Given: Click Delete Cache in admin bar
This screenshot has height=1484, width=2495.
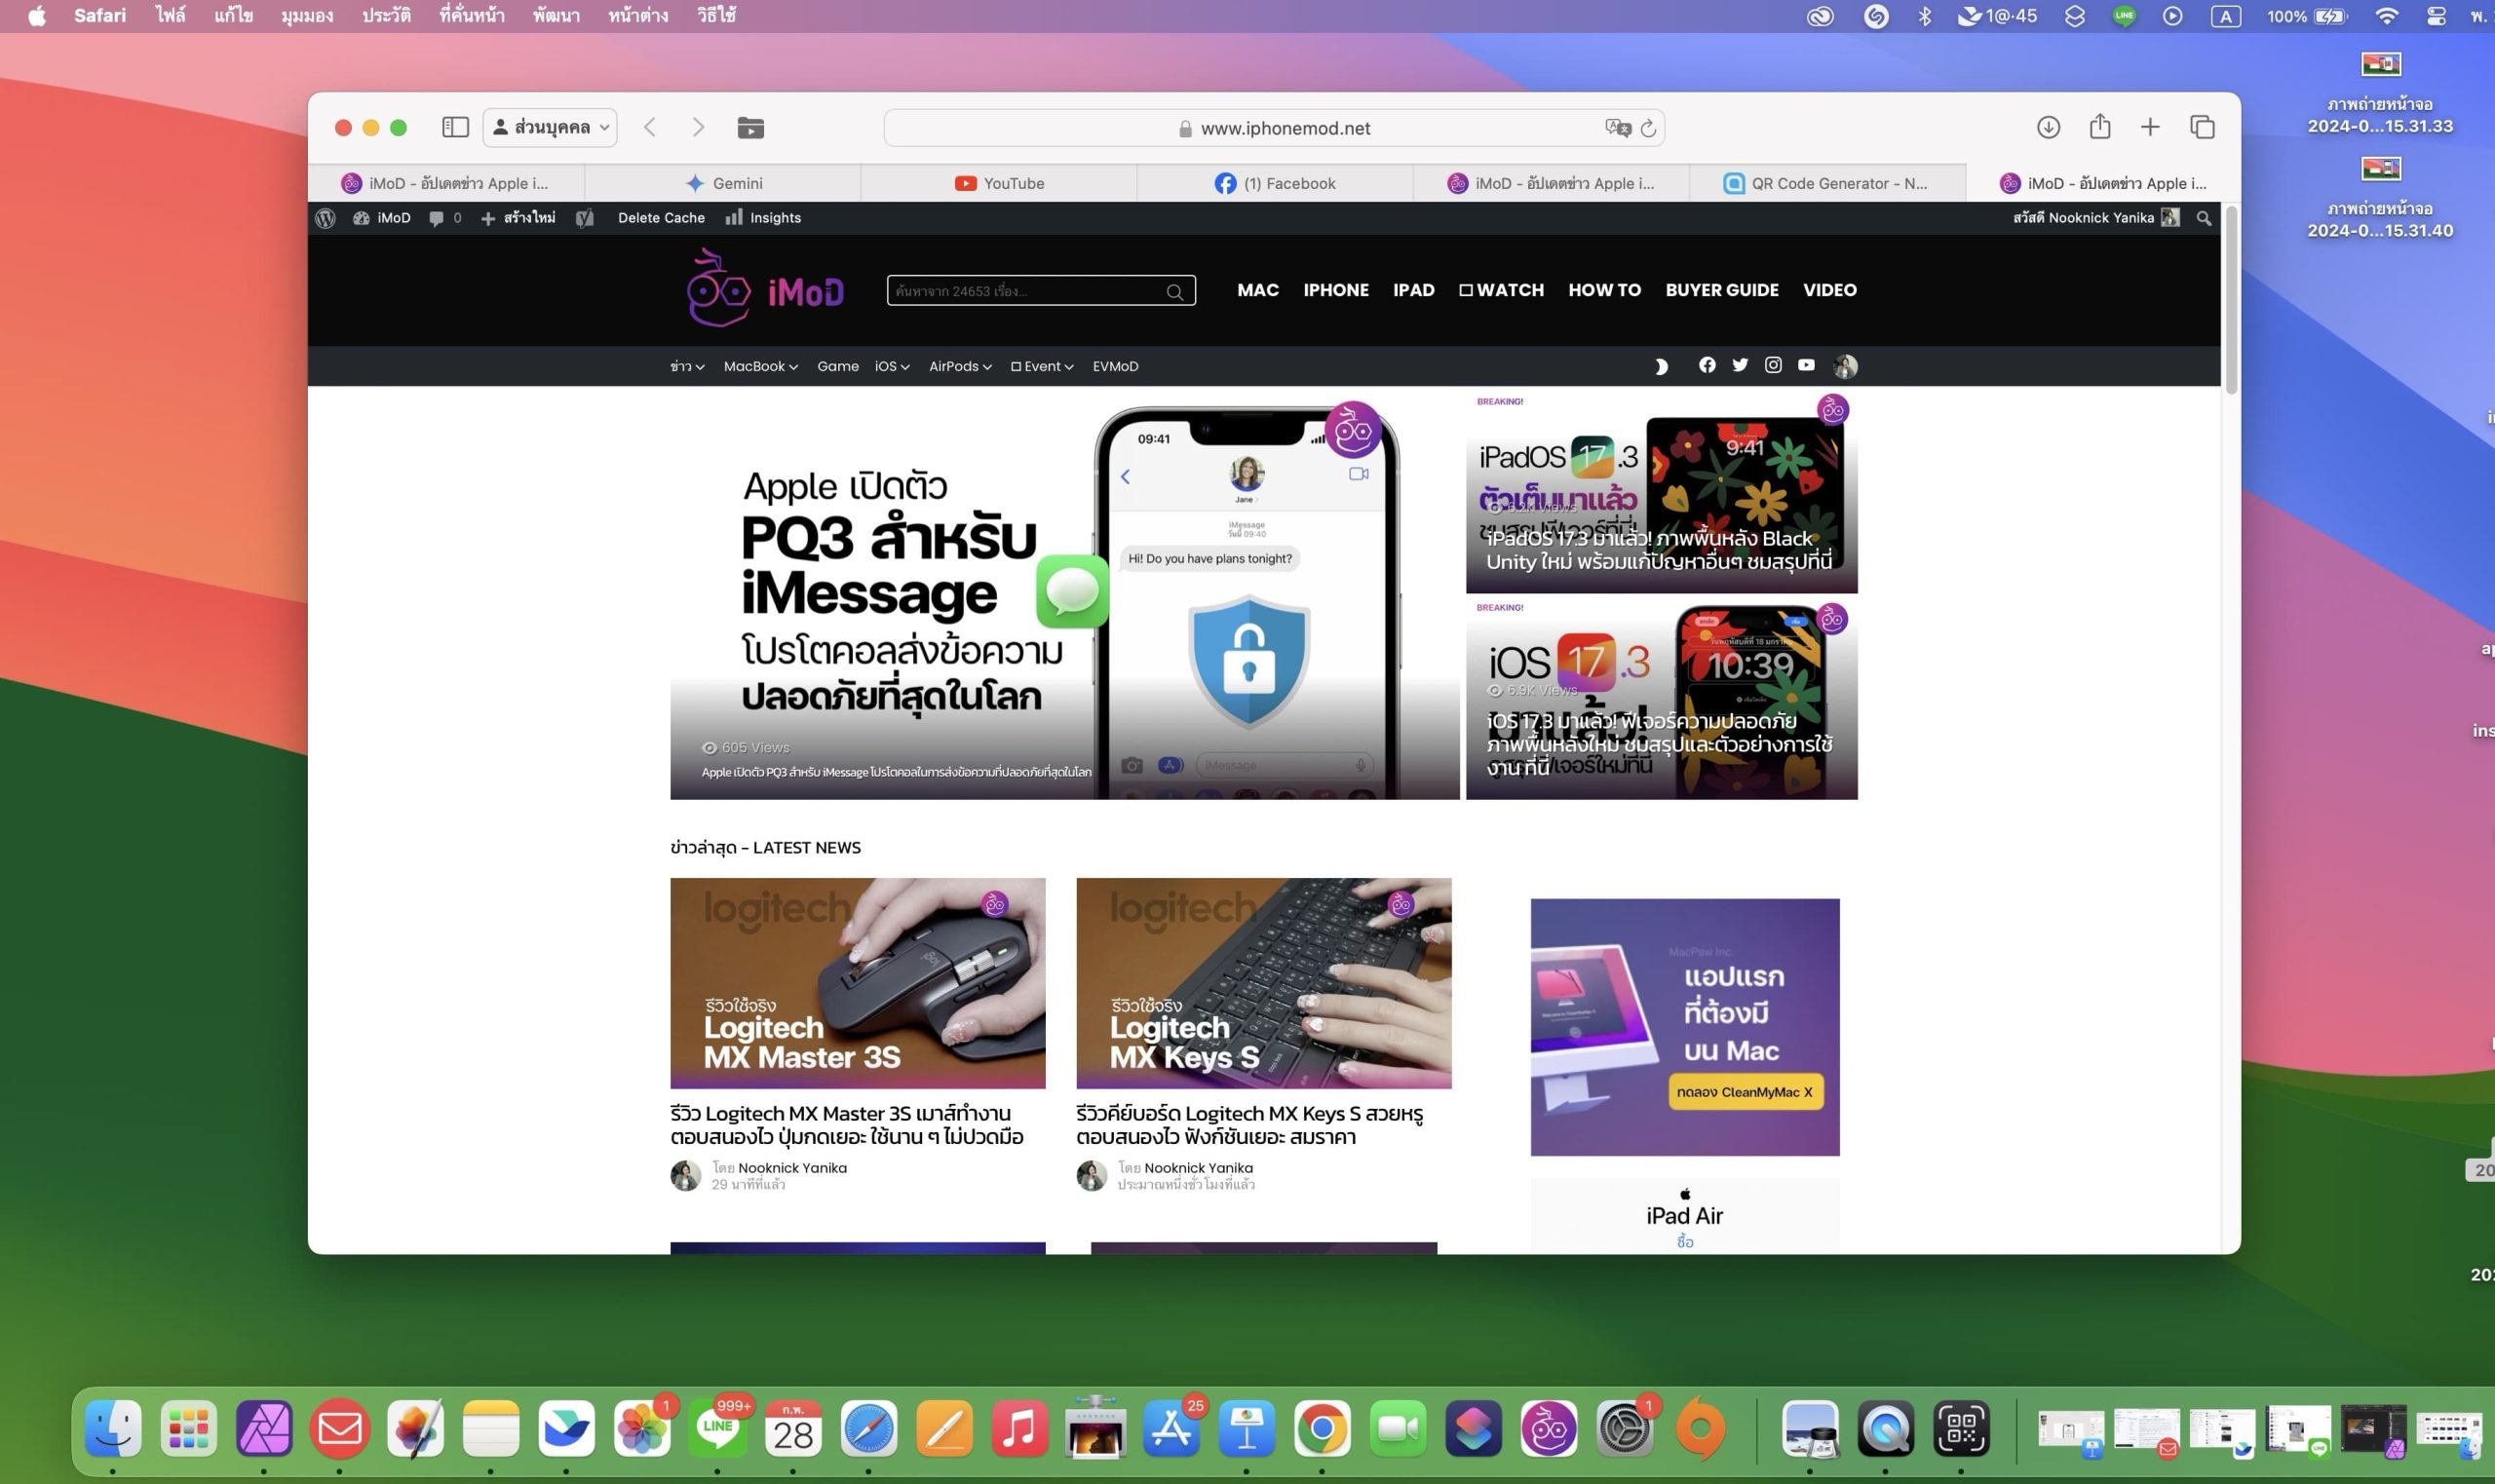Looking at the screenshot, I should click(x=661, y=218).
